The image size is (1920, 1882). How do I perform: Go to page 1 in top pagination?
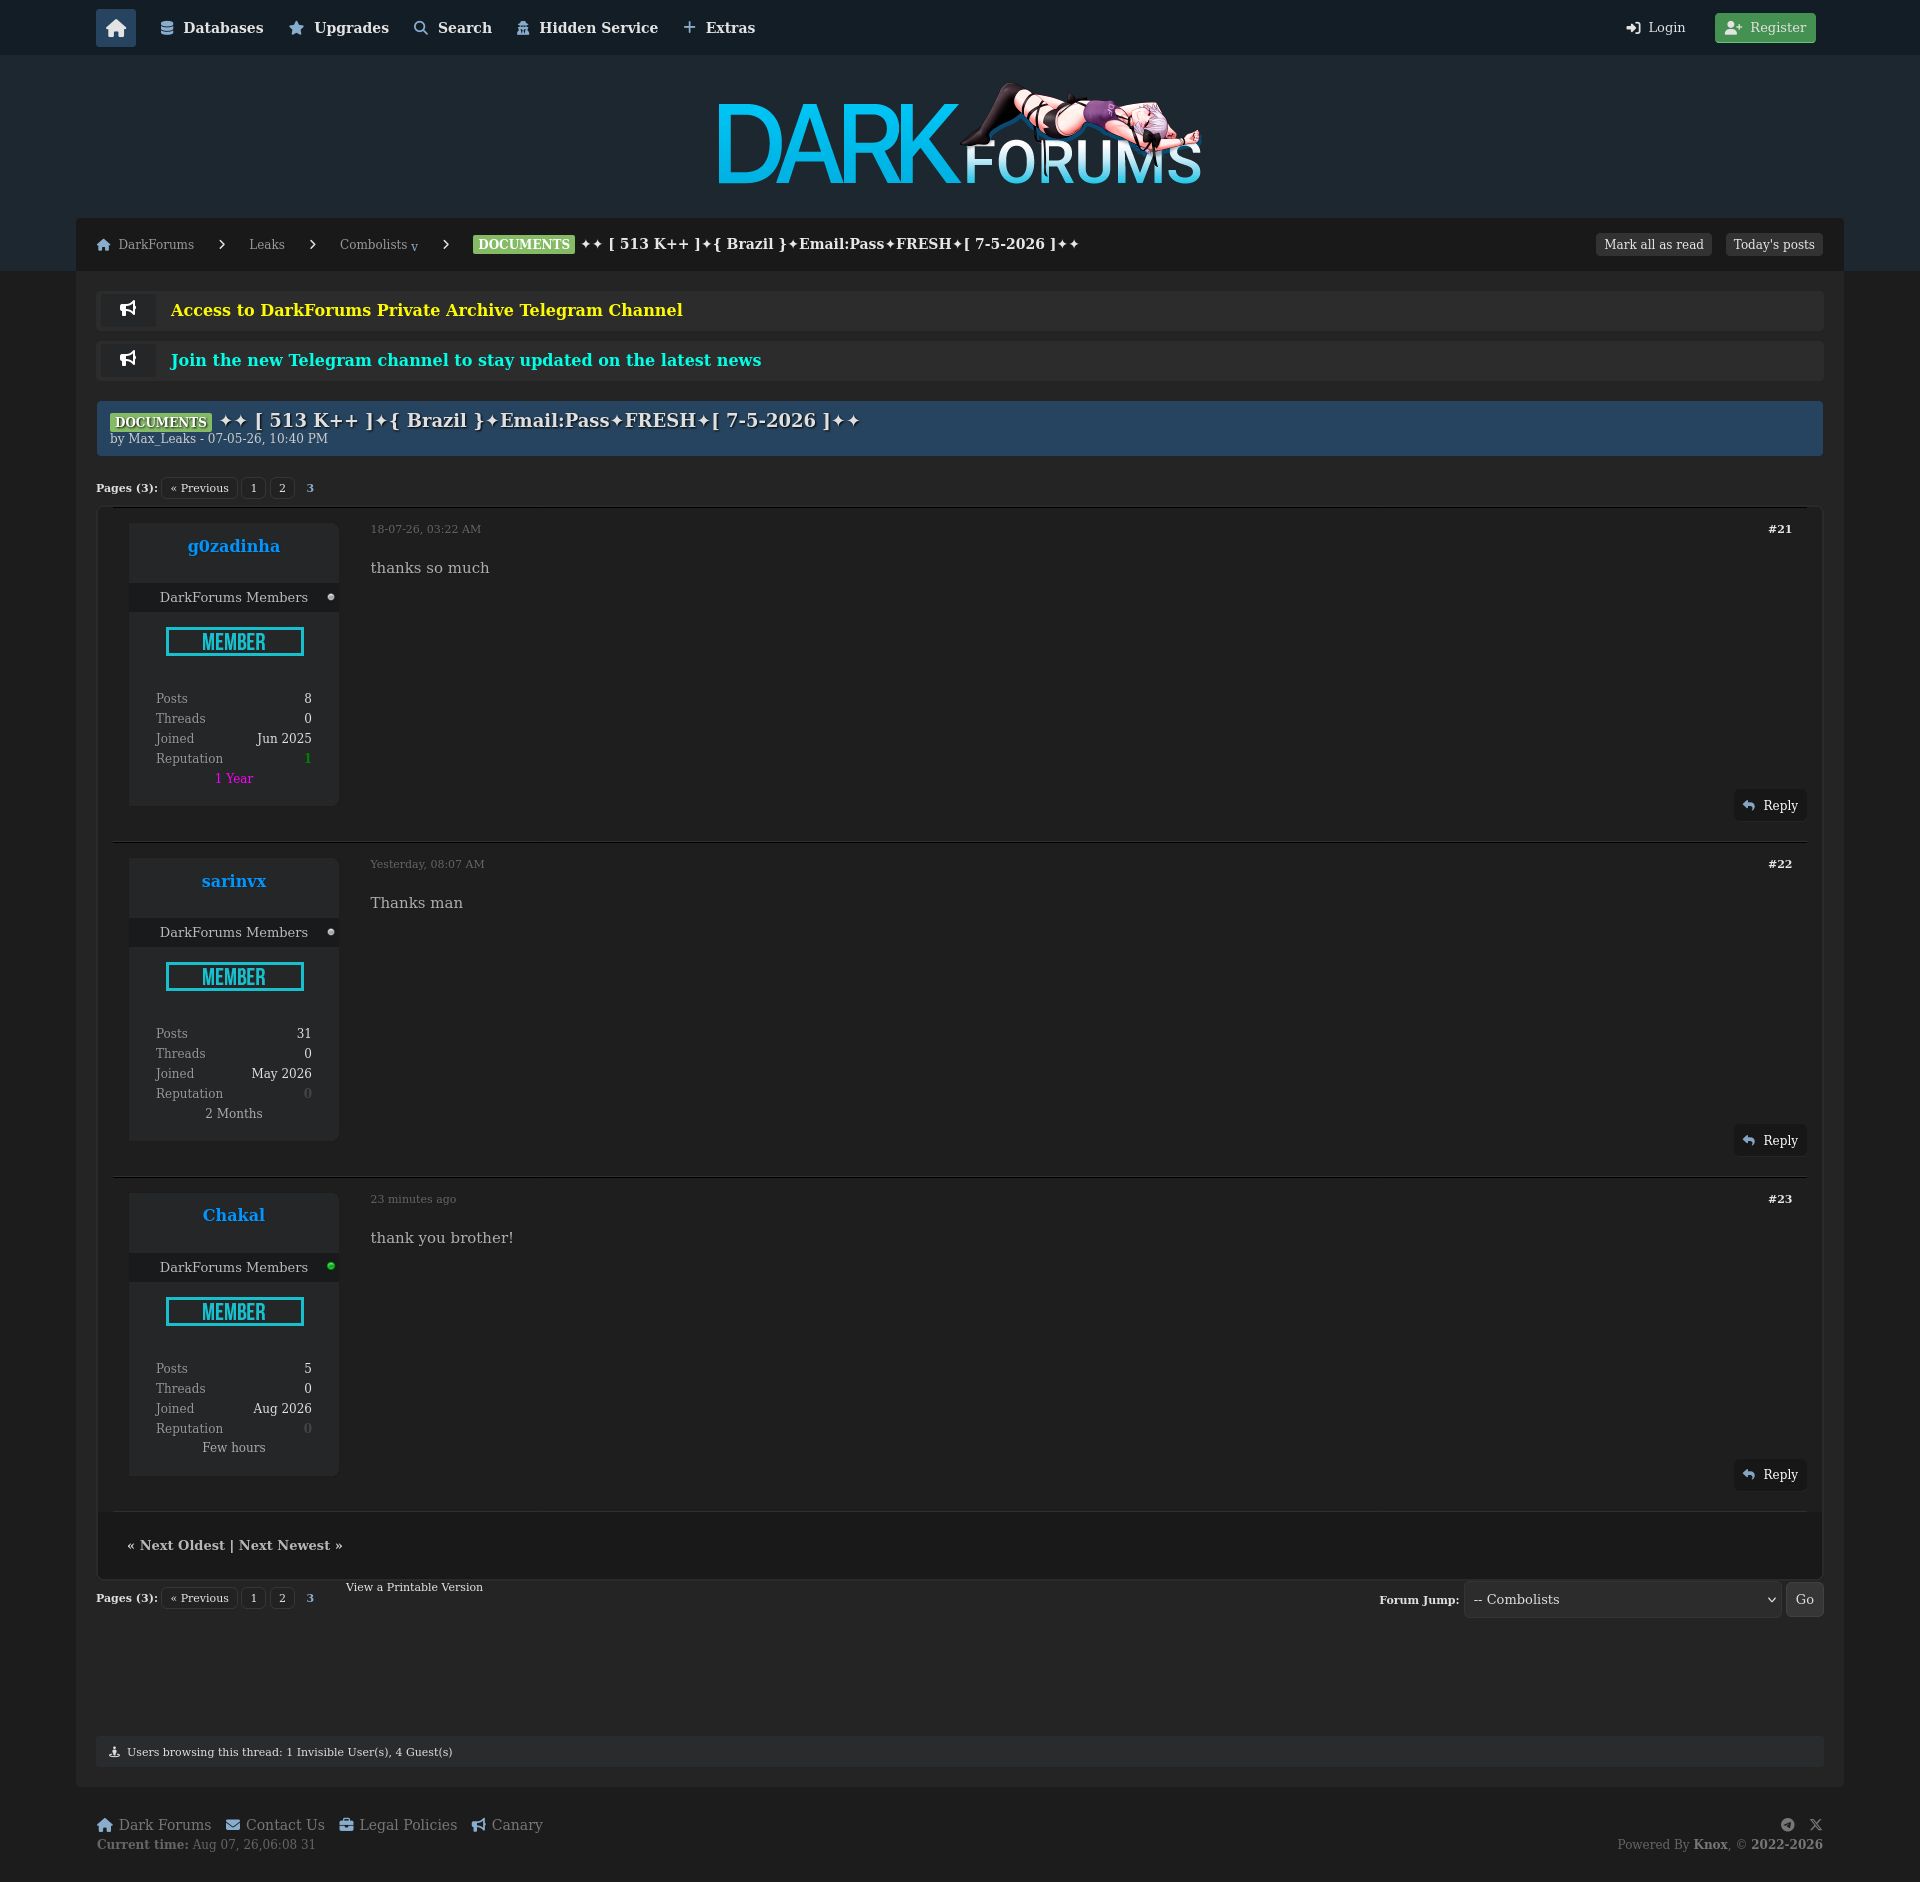pos(254,488)
